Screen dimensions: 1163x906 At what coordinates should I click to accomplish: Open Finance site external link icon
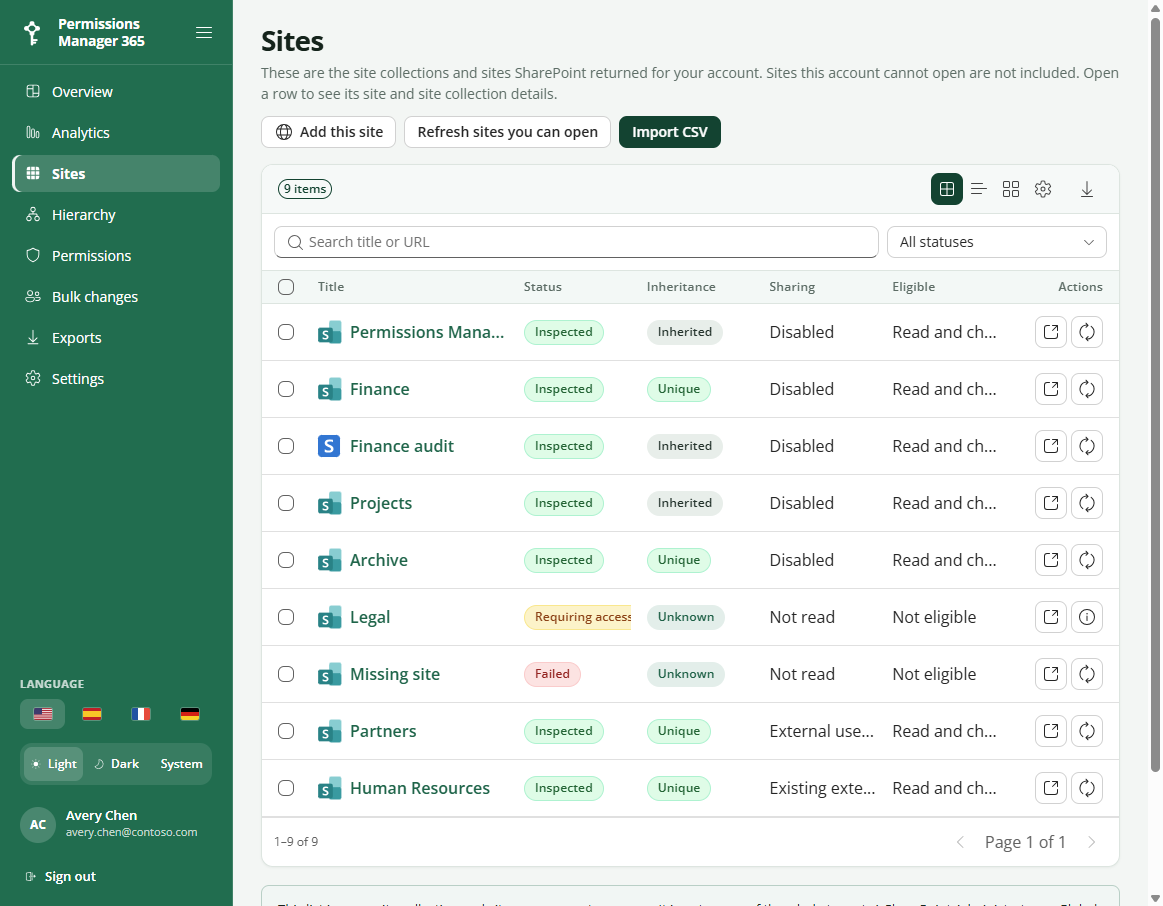point(1050,389)
